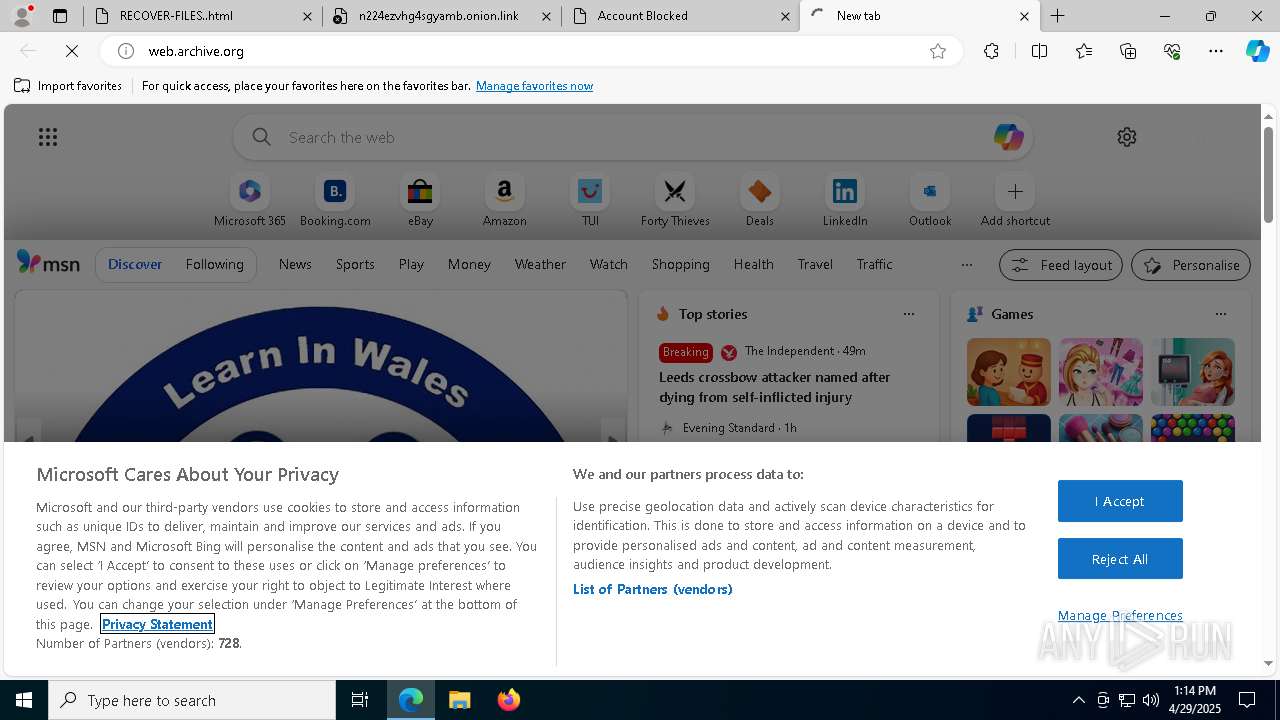The height and width of the screenshot is (720, 1280).
Task: Open a new browser tab
Action: tap(1057, 16)
